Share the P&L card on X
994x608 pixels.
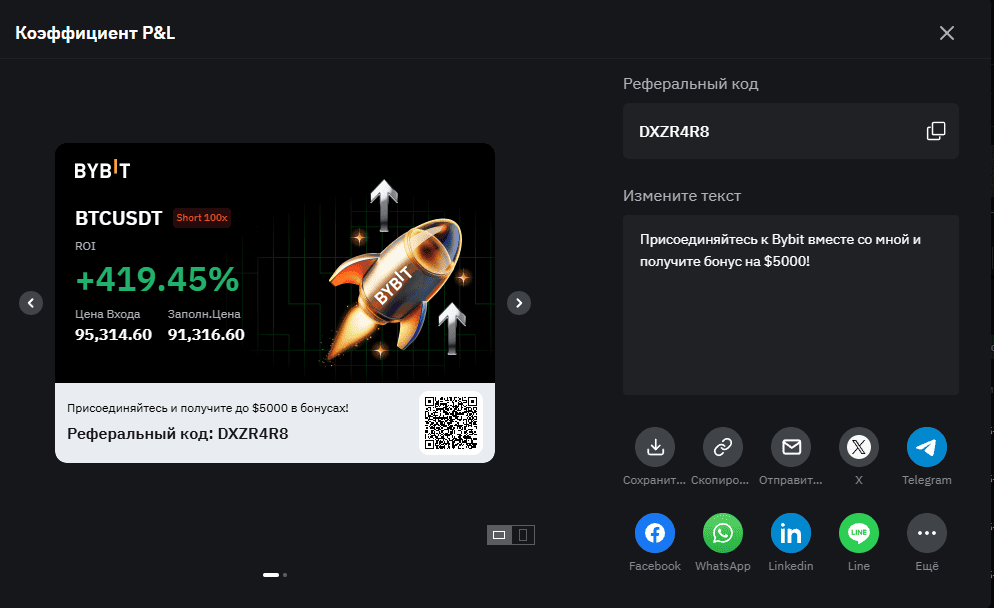point(859,447)
